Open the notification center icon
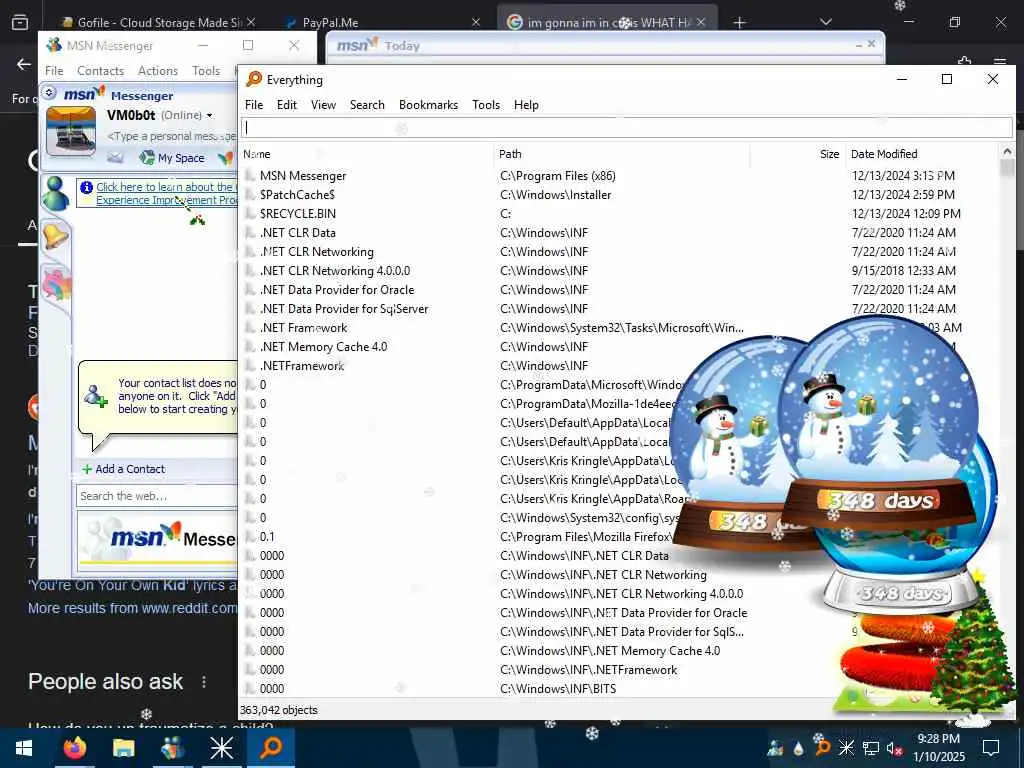Screen dimensions: 1024x768 coord(991,748)
